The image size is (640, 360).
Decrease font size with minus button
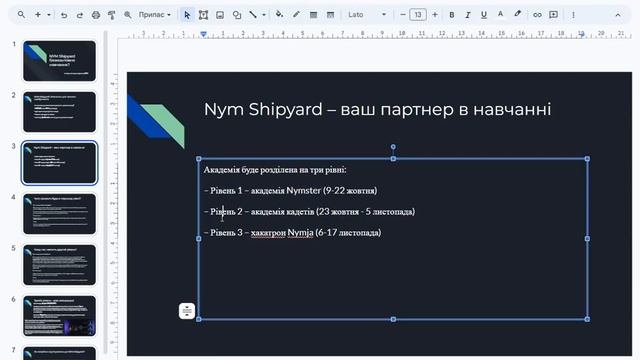403,15
